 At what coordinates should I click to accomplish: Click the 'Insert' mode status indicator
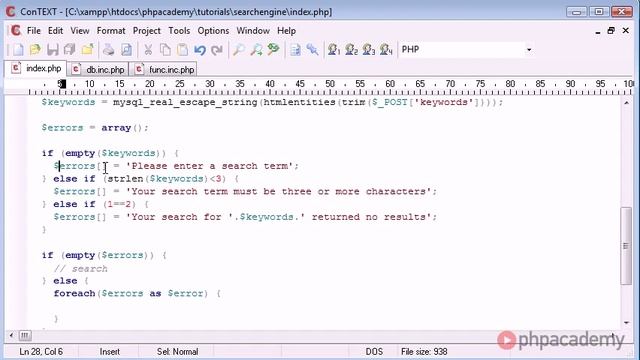[x=110, y=351]
